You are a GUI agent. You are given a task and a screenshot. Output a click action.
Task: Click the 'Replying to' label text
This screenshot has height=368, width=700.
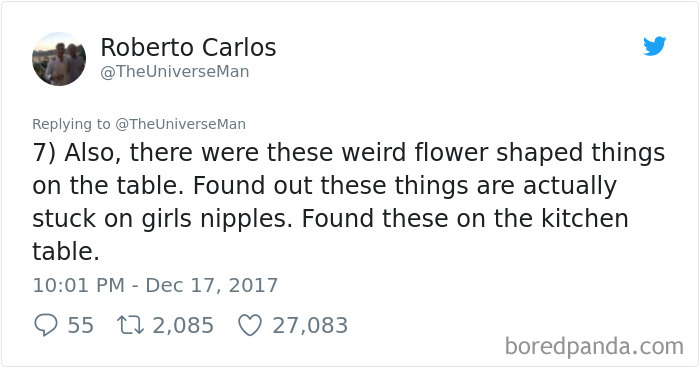point(71,124)
